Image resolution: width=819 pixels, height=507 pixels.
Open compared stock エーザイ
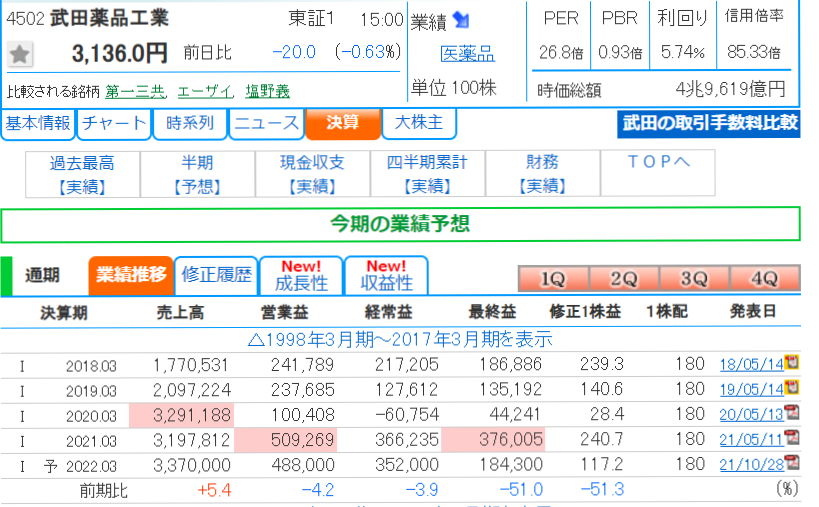point(204,92)
